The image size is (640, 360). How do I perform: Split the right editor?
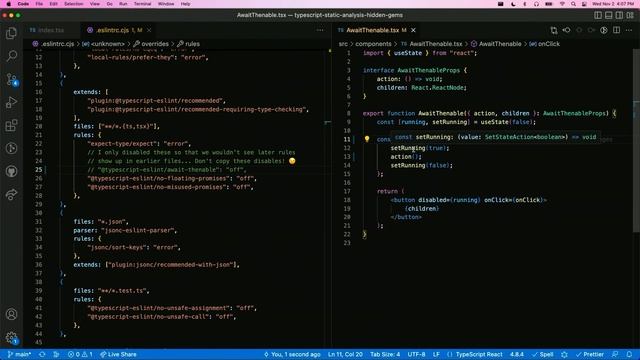(616, 30)
